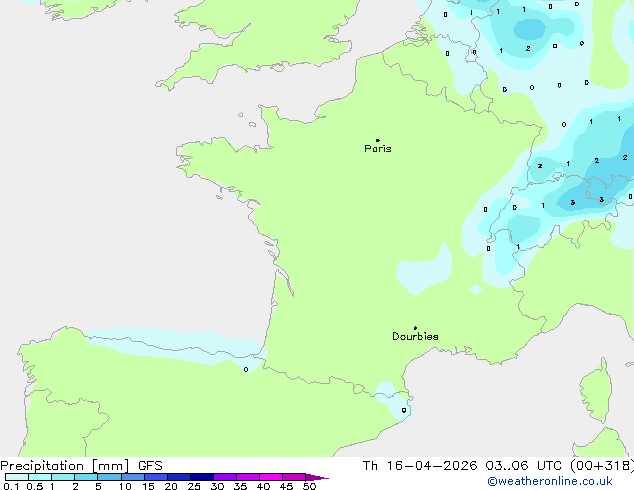Click the Precipitation [mm] GFS title
Image resolution: width=634 pixels, height=490 pixels.
(x=81, y=466)
